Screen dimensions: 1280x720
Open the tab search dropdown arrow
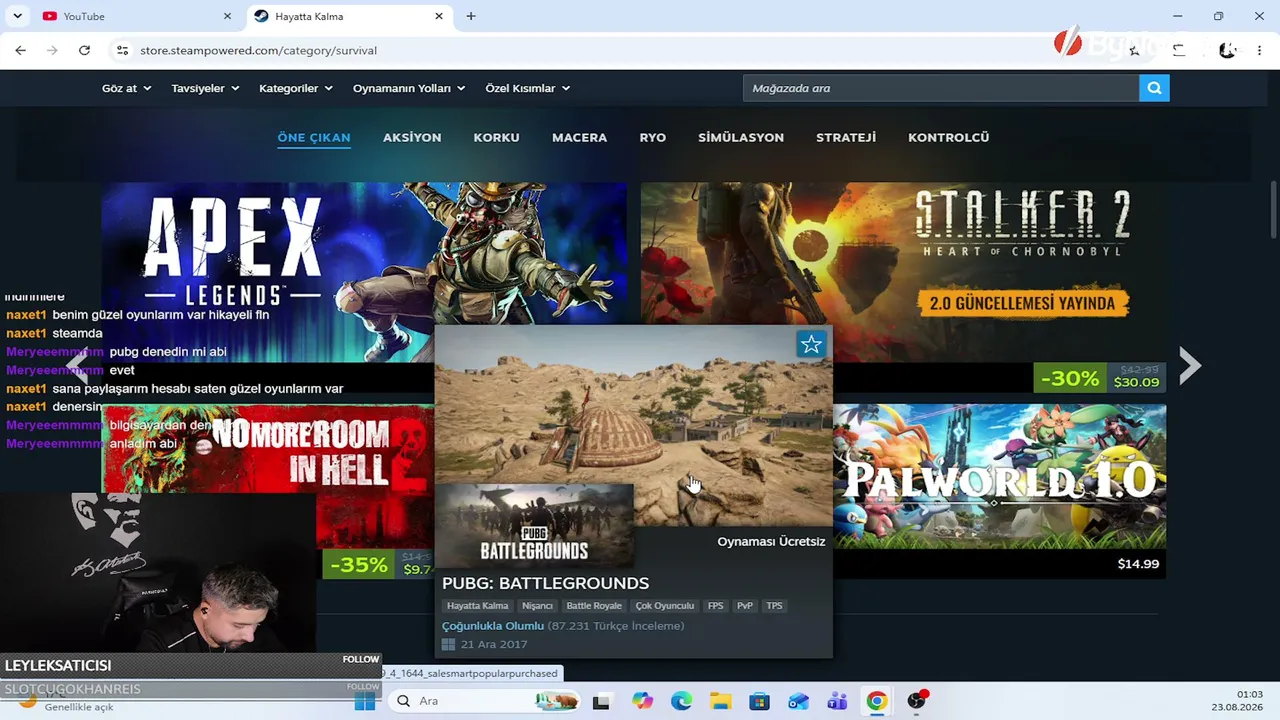(17, 16)
